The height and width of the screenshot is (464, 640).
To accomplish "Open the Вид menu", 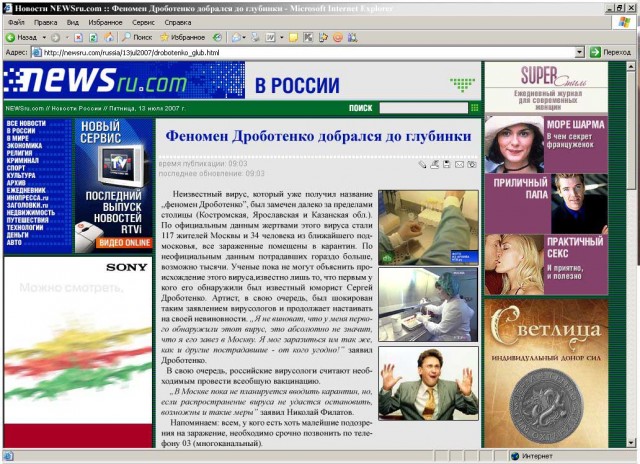I will pyautogui.click(x=73, y=22).
